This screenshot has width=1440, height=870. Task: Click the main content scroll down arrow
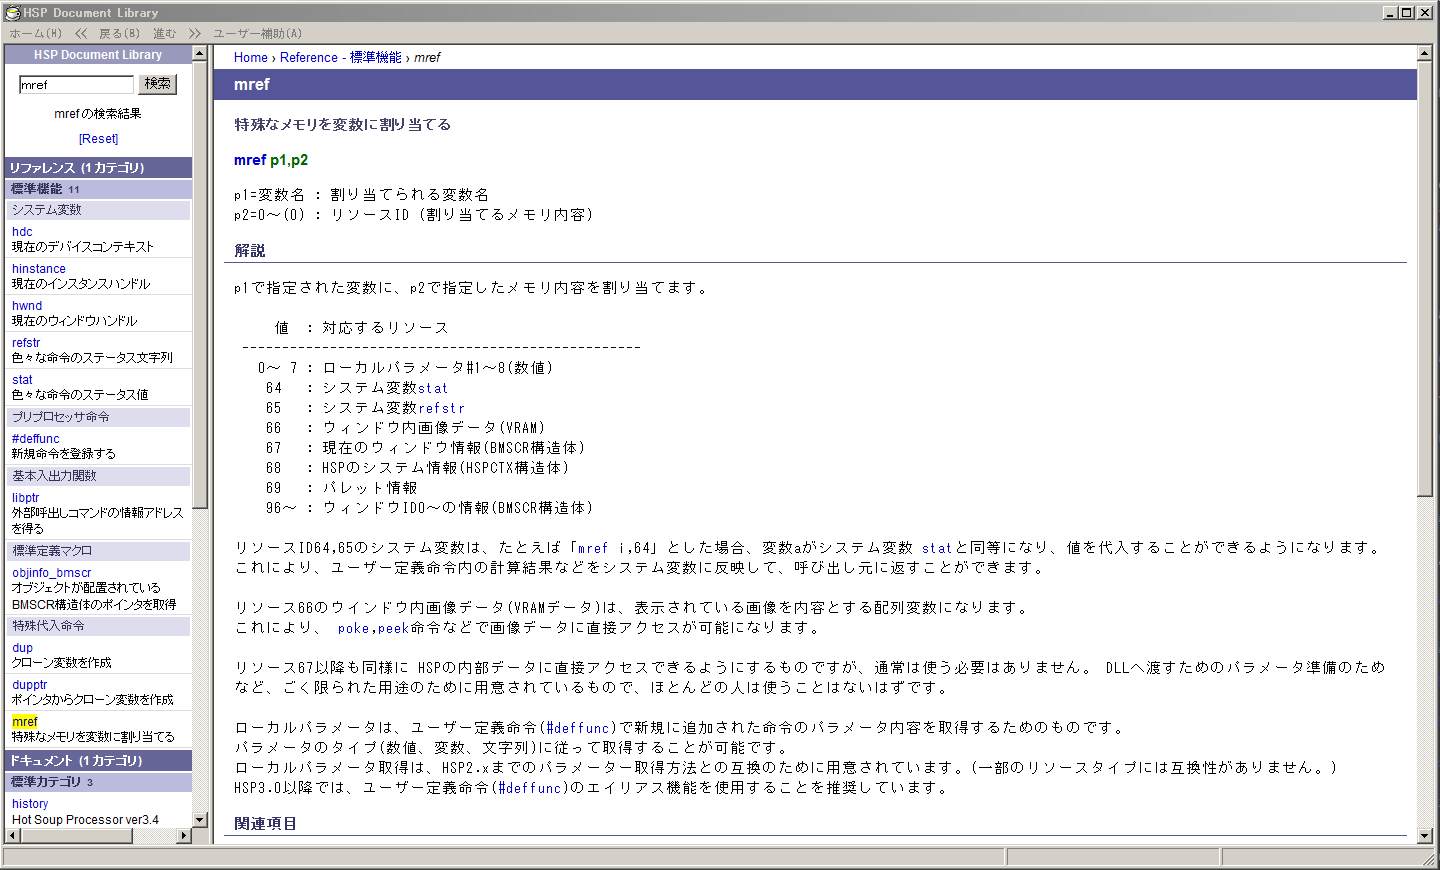click(1425, 836)
